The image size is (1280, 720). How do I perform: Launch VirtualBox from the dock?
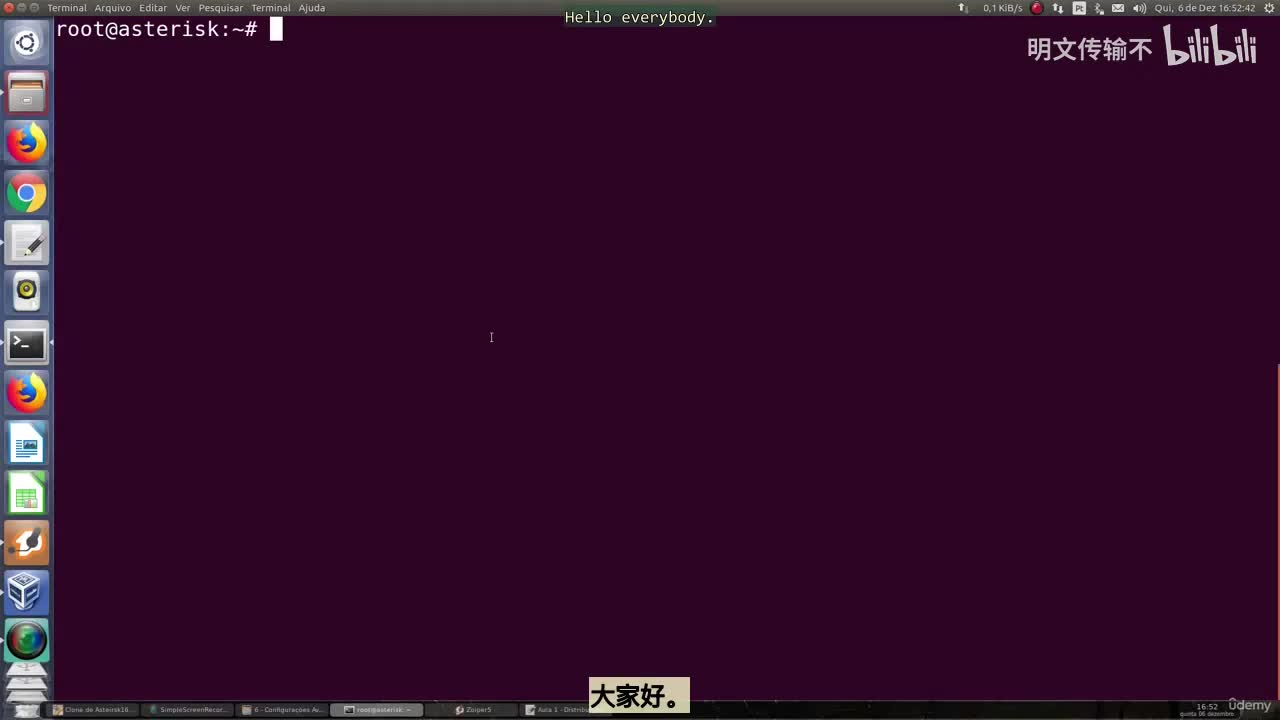click(27, 592)
